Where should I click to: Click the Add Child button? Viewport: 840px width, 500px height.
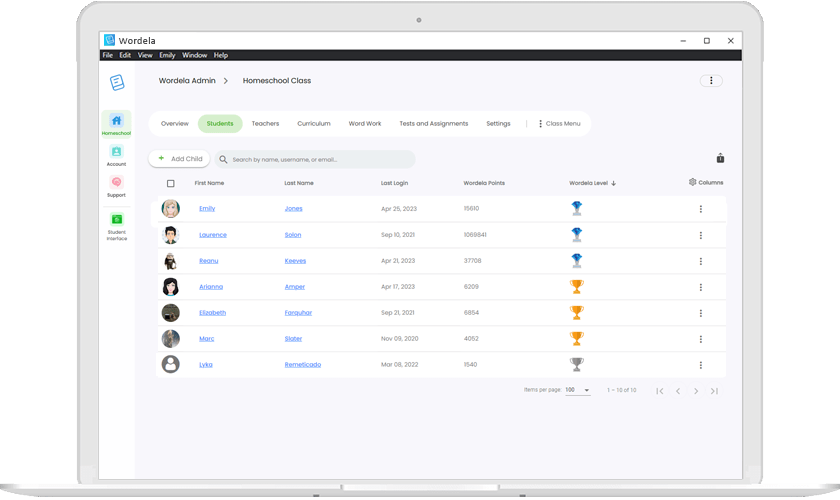click(179, 159)
